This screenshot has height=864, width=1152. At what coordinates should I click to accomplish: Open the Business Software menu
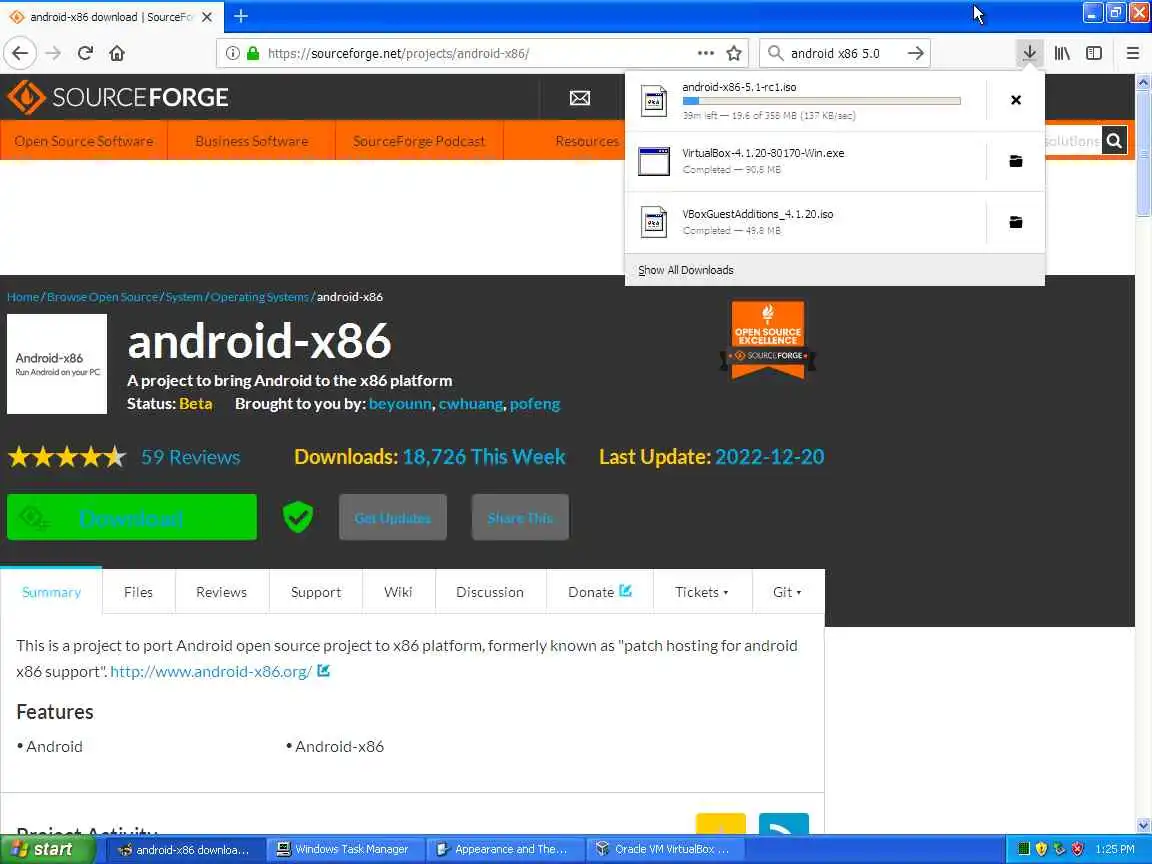tap(251, 140)
